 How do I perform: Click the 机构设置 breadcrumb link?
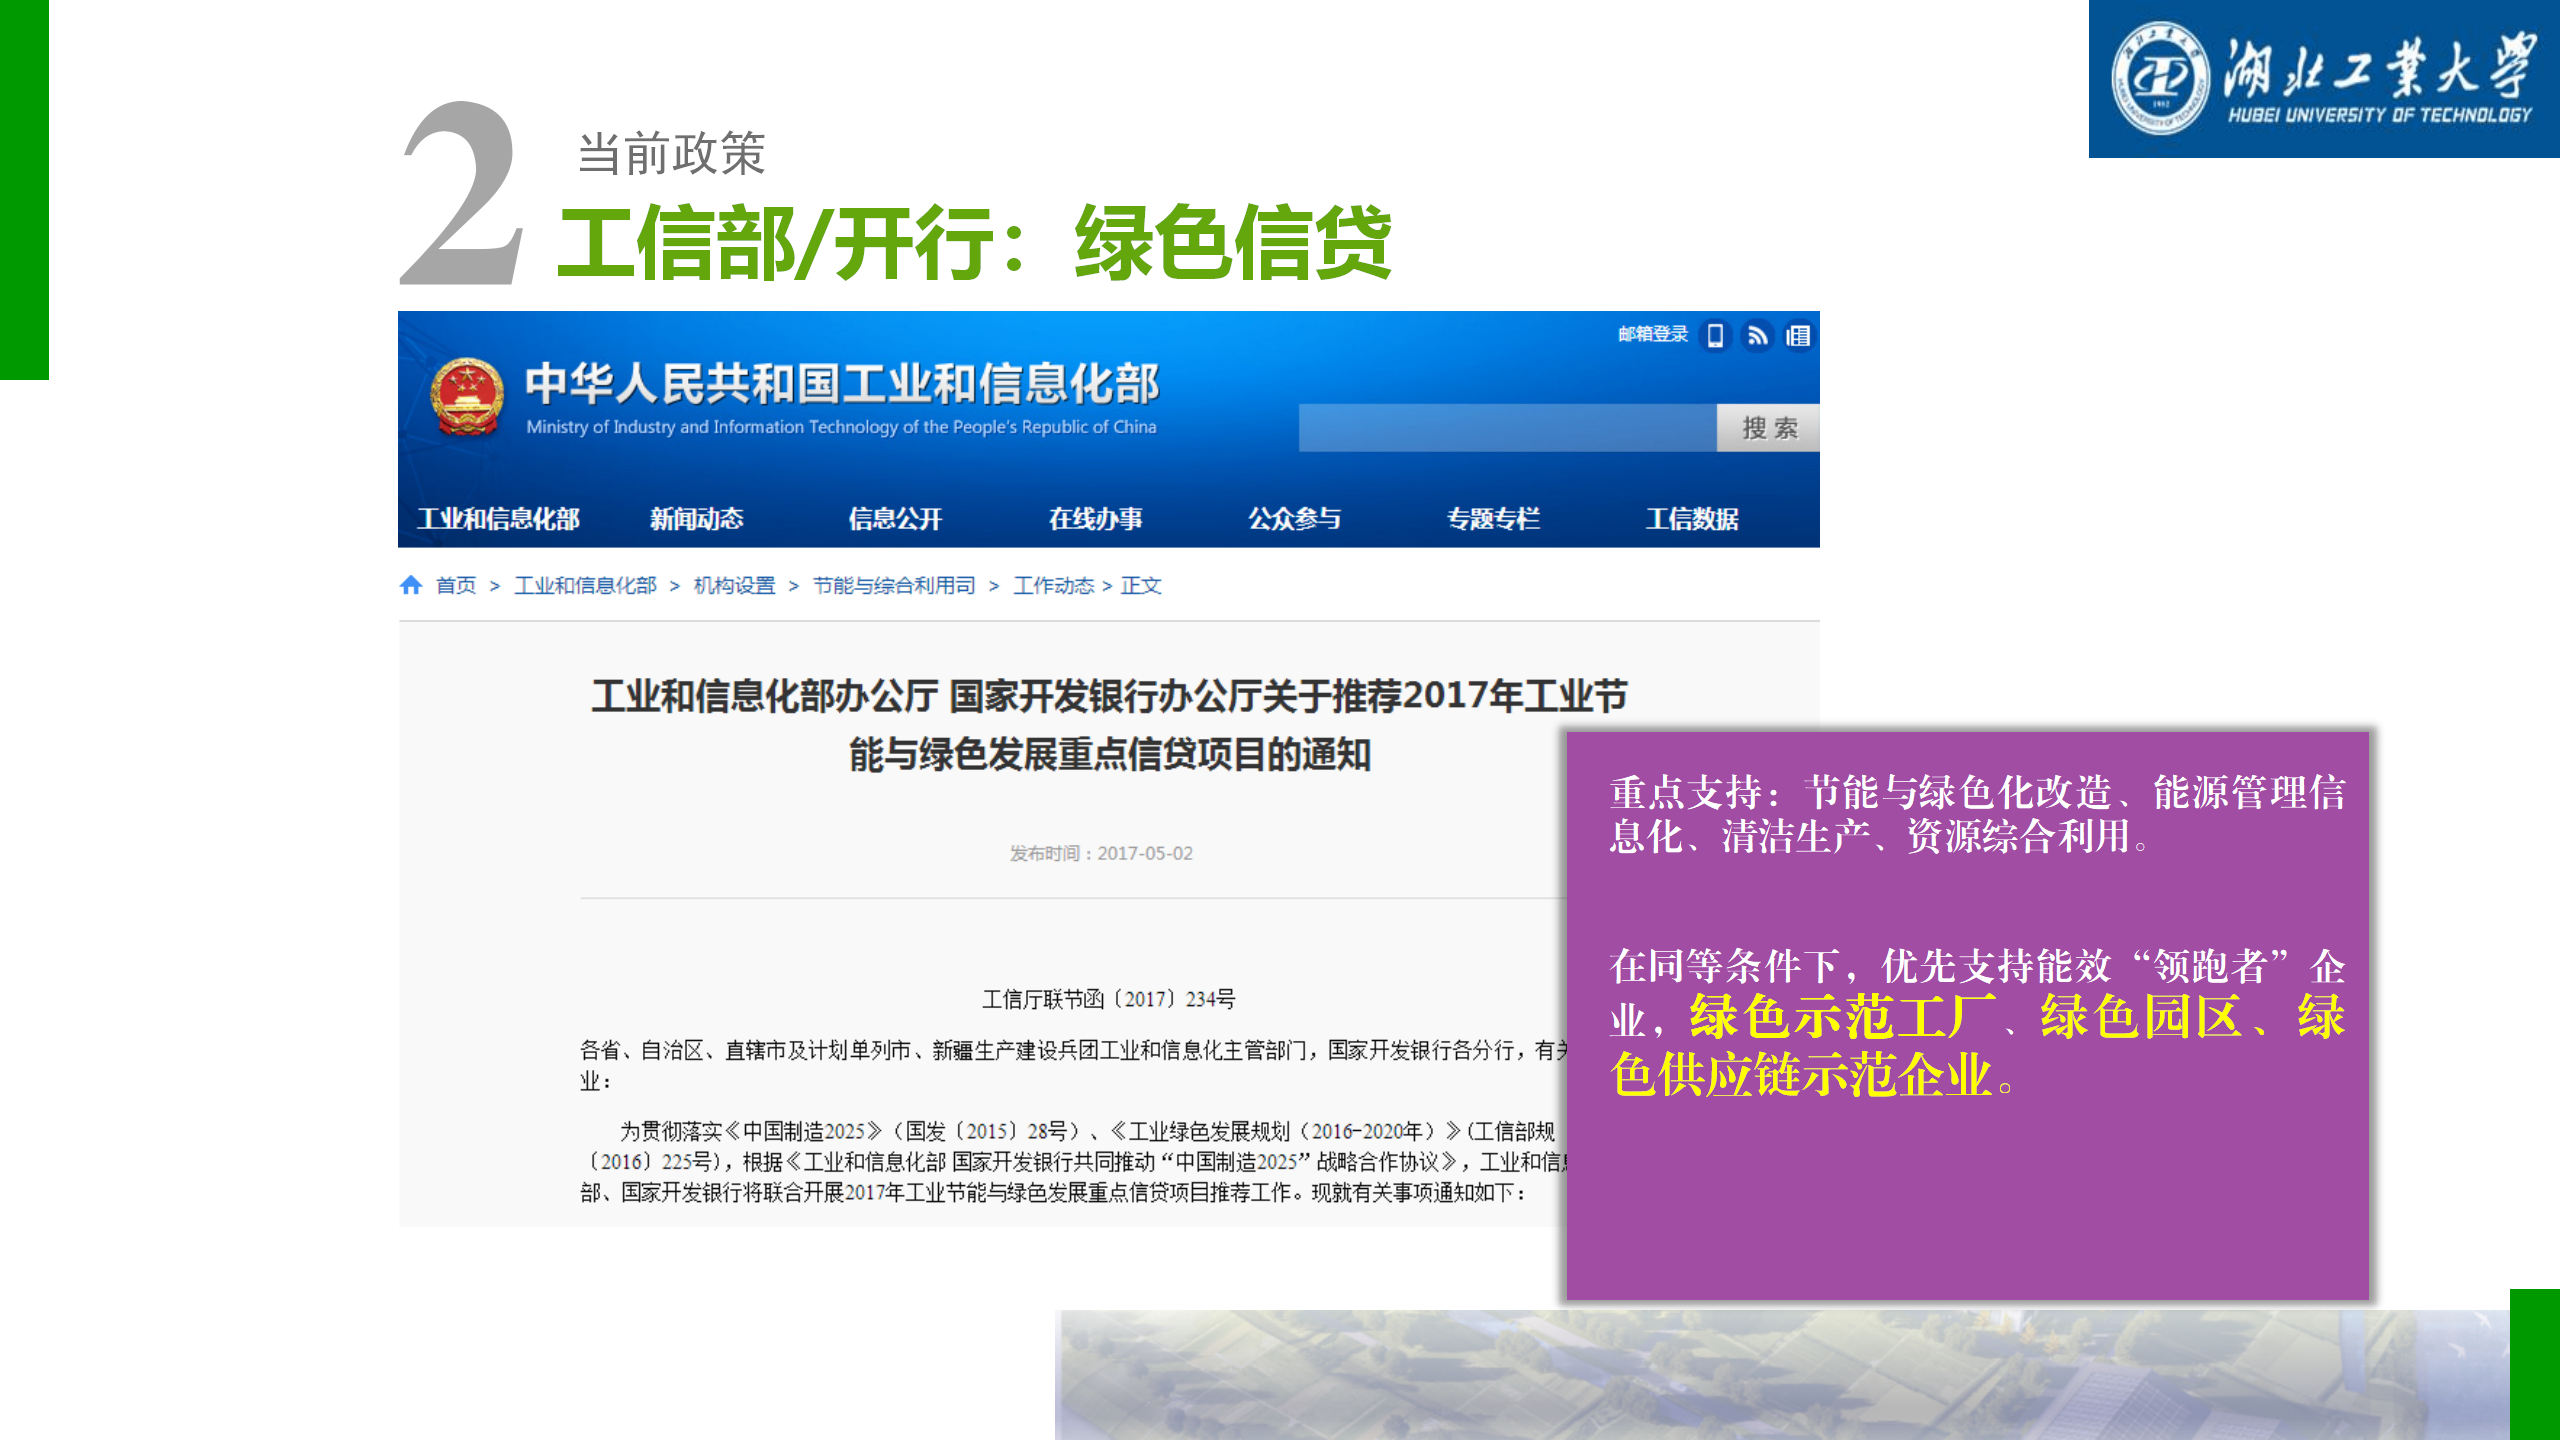tap(734, 585)
